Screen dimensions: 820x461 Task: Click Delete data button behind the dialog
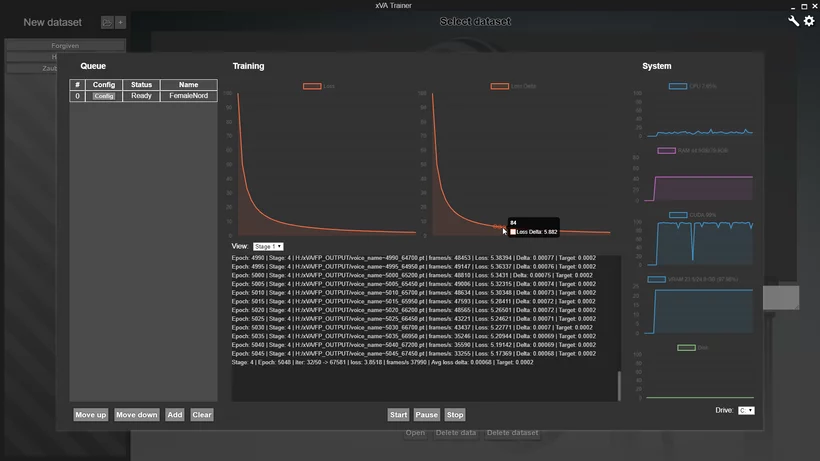click(456, 433)
